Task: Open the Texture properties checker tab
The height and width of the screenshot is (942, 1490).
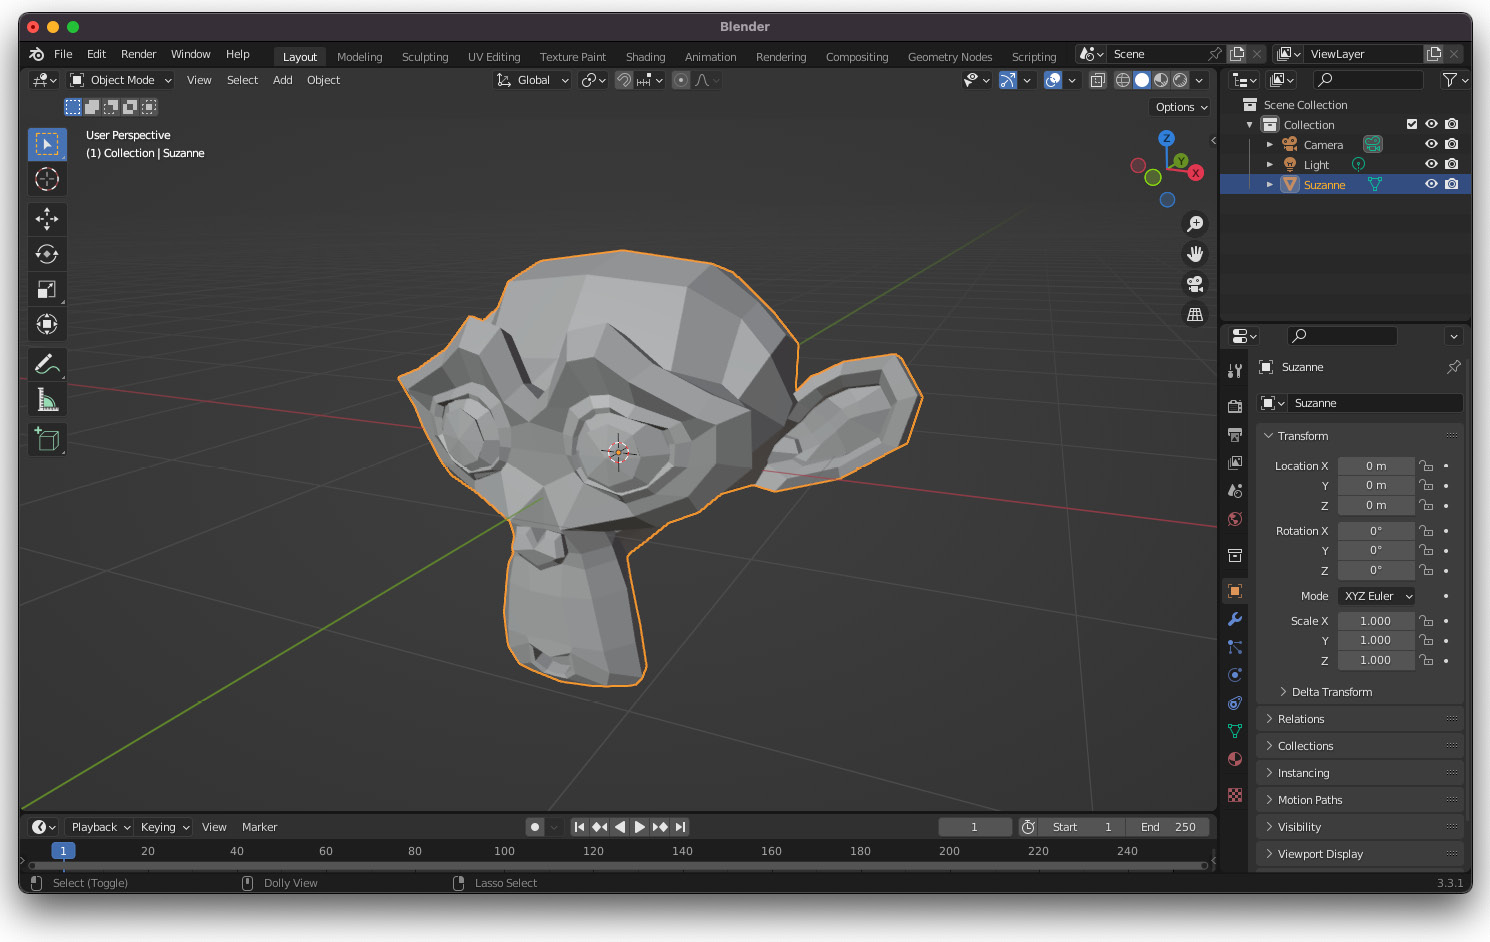Action: [1235, 795]
